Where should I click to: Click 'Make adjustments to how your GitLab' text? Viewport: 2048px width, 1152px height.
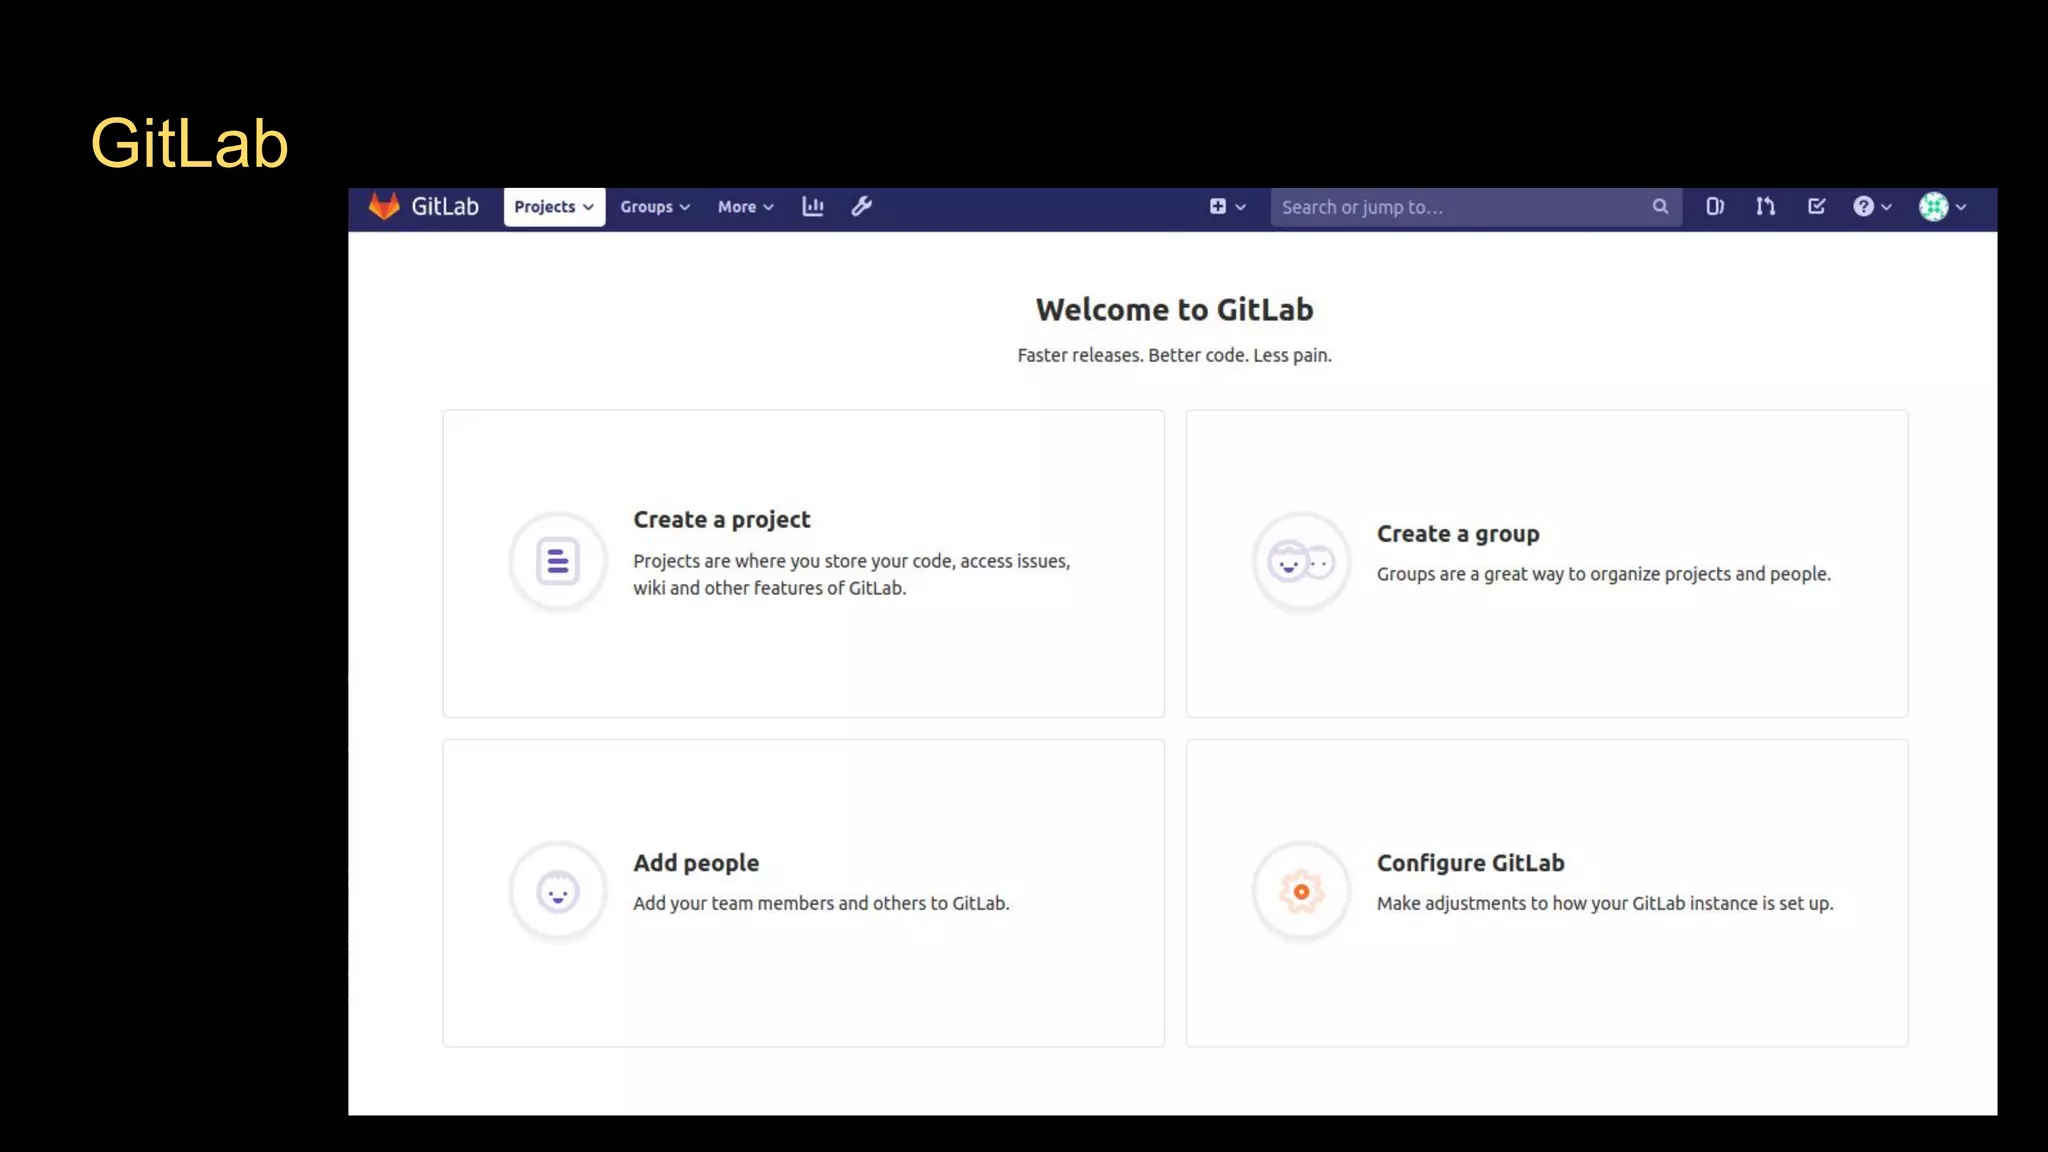pyautogui.click(x=1604, y=903)
